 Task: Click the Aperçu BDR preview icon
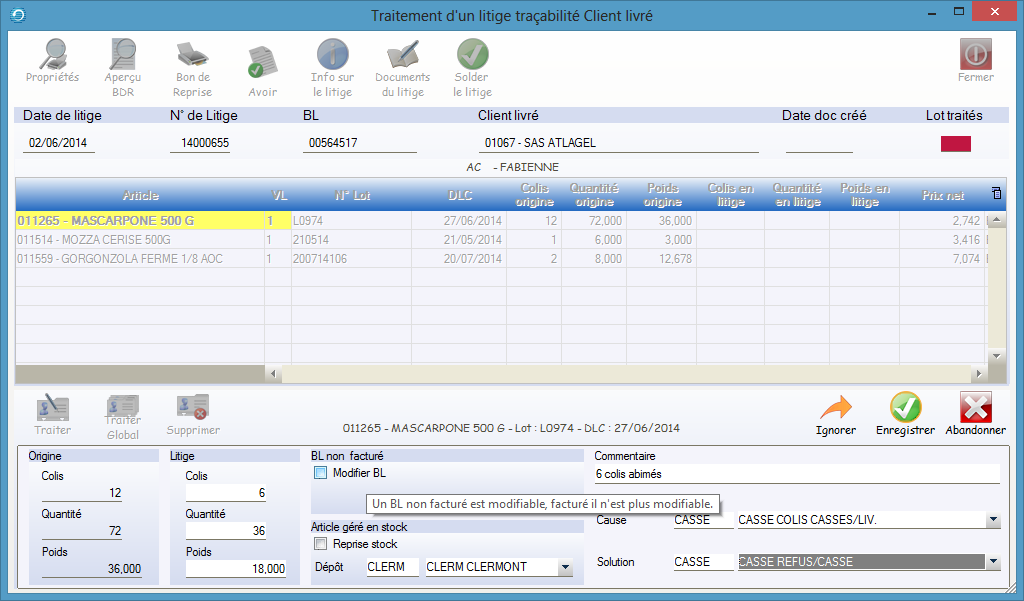123,55
